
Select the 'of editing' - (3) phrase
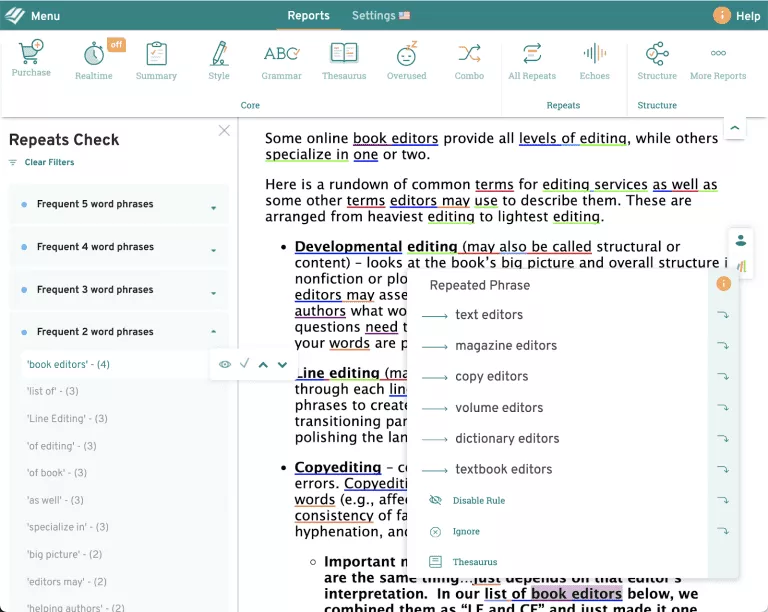(62, 446)
